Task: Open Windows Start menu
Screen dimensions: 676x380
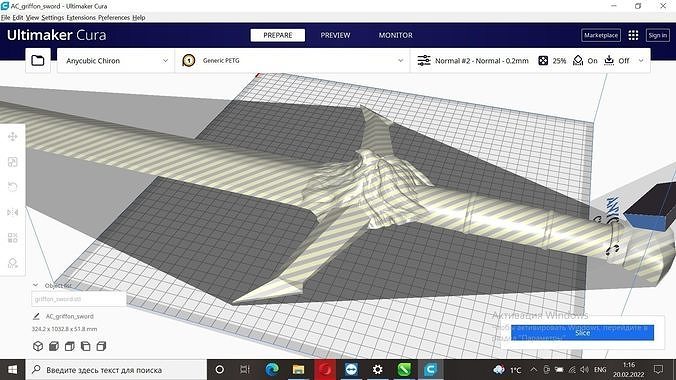Action: click(13, 370)
